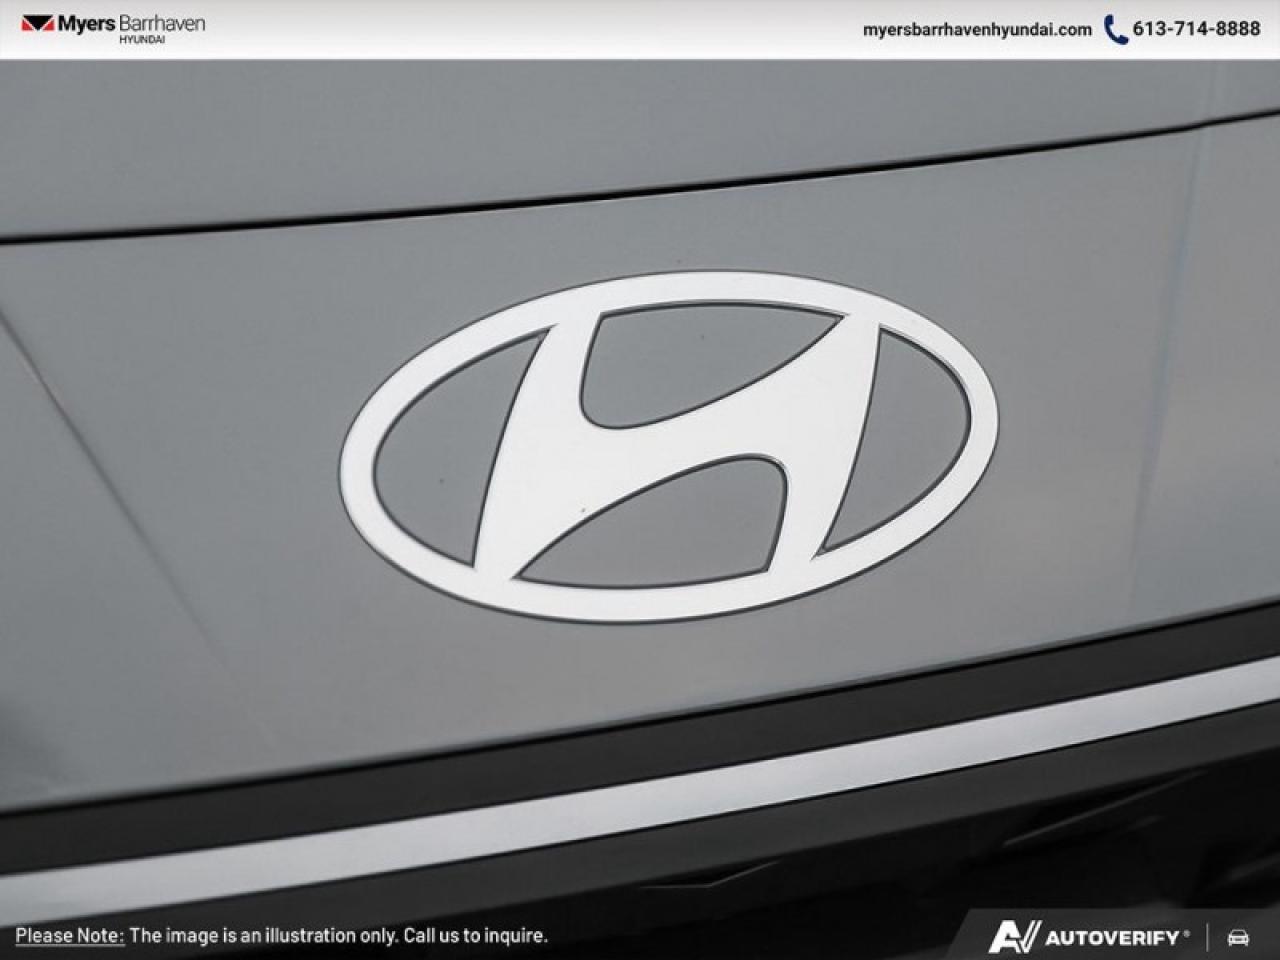Click the divider line before the car icon
The width and height of the screenshot is (1280, 960).
[1208, 938]
